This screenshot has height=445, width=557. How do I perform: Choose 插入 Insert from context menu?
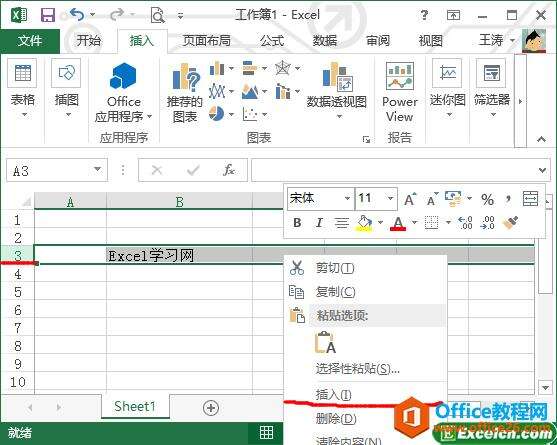tap(365, 394)
